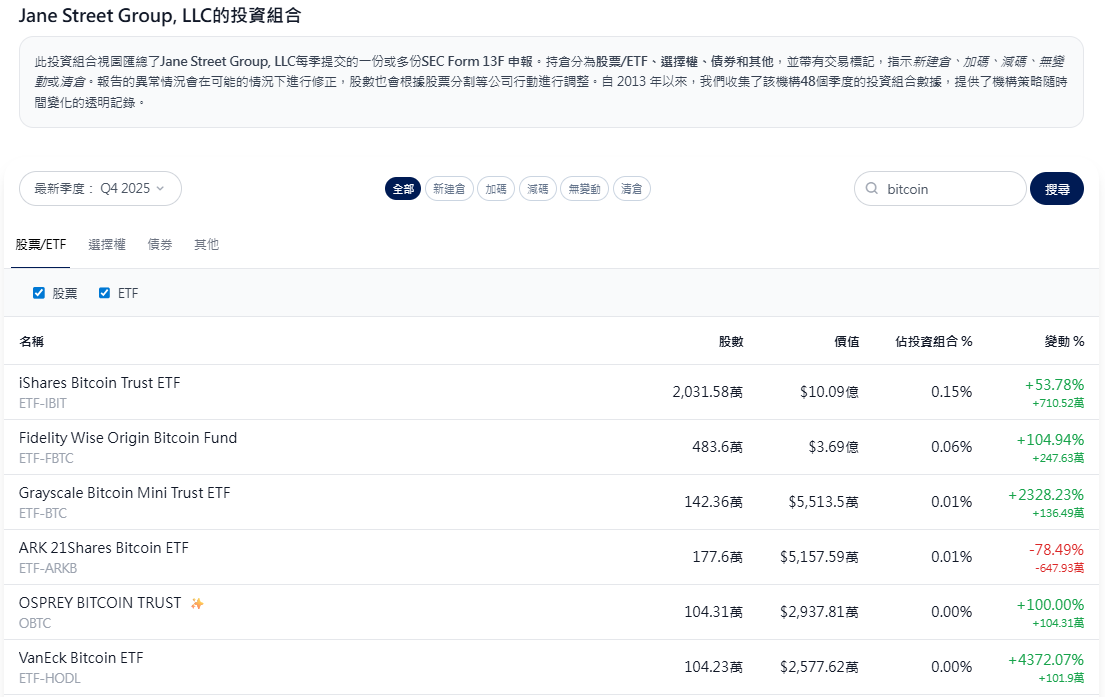Click the OBTC ticker label
The width and height of the screenshot is (1105, 697).
point(35,623)
